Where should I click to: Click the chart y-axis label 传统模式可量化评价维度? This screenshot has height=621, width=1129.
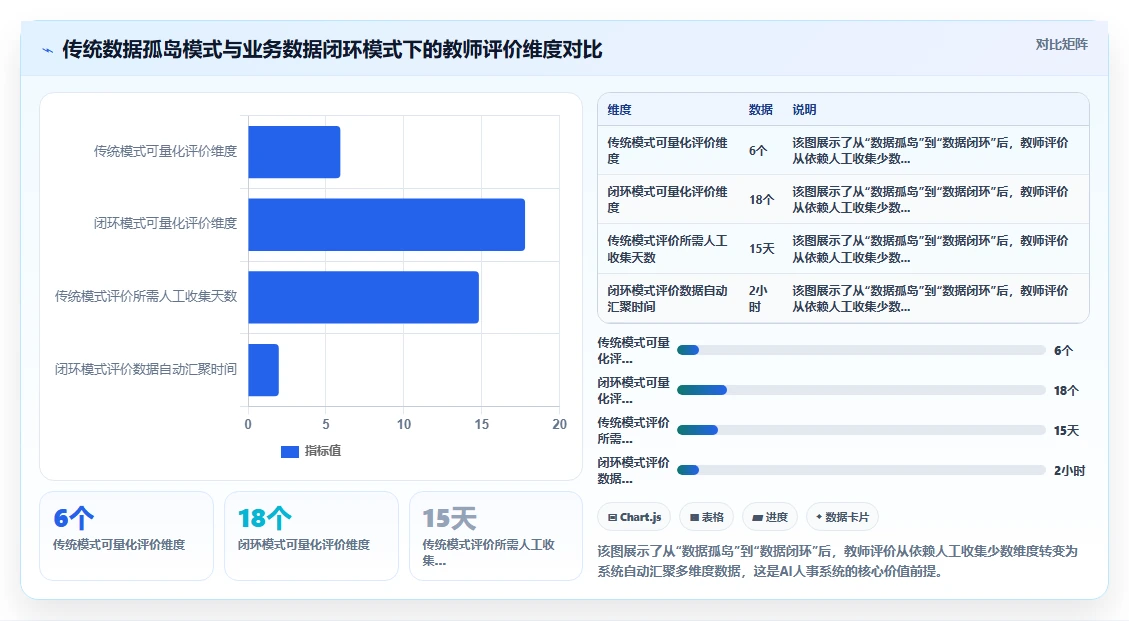click(x=165, y=151)
